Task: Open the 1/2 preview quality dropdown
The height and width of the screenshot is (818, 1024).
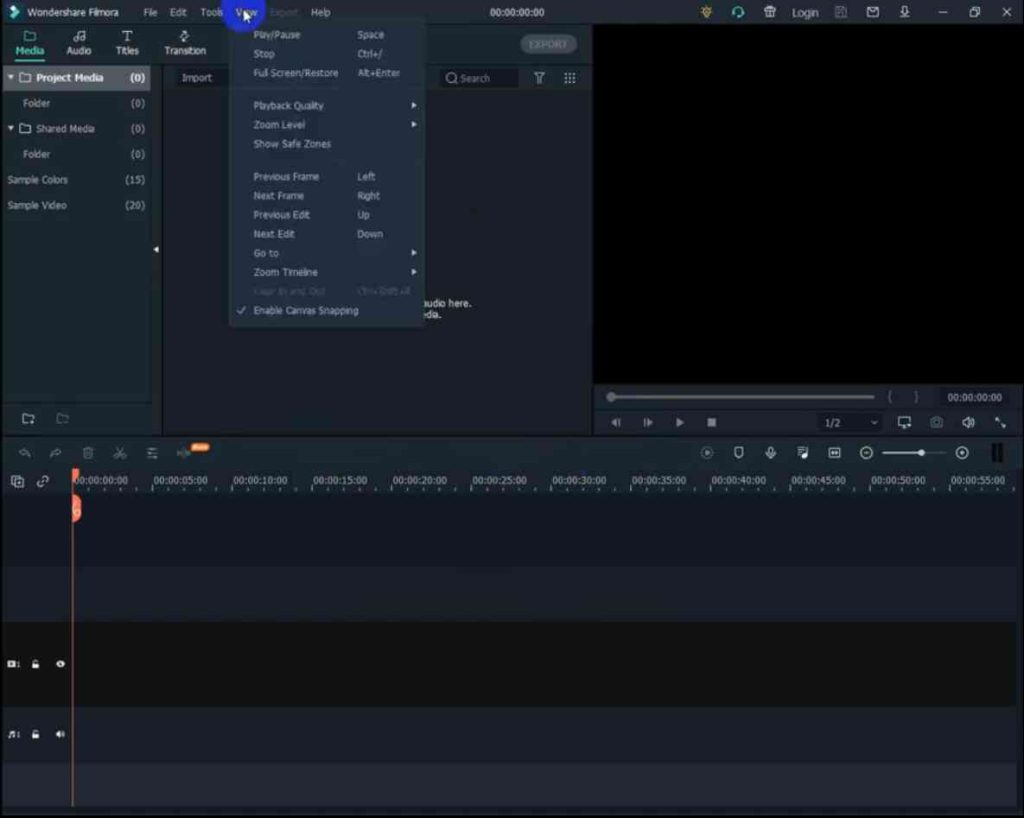Action: point(850,423)
